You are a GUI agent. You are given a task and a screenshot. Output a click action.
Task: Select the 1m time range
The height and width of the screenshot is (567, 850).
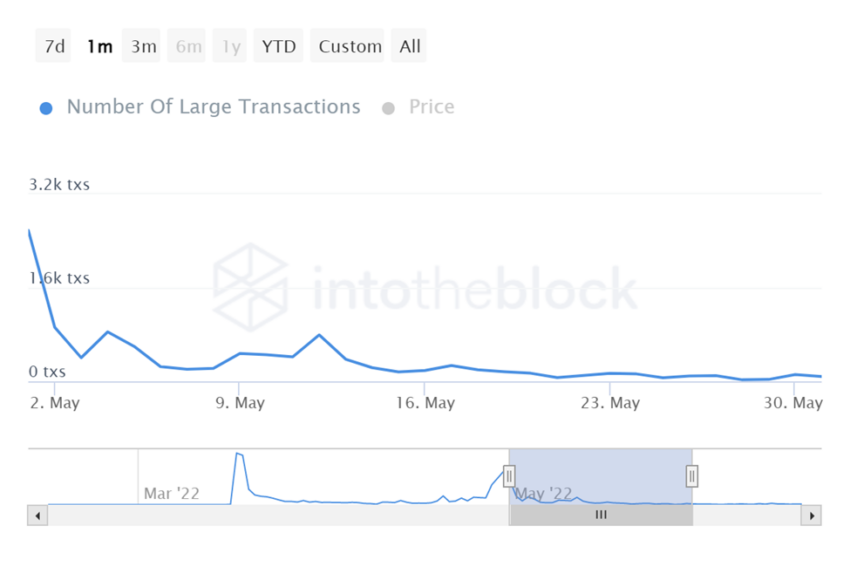(99, 46)
